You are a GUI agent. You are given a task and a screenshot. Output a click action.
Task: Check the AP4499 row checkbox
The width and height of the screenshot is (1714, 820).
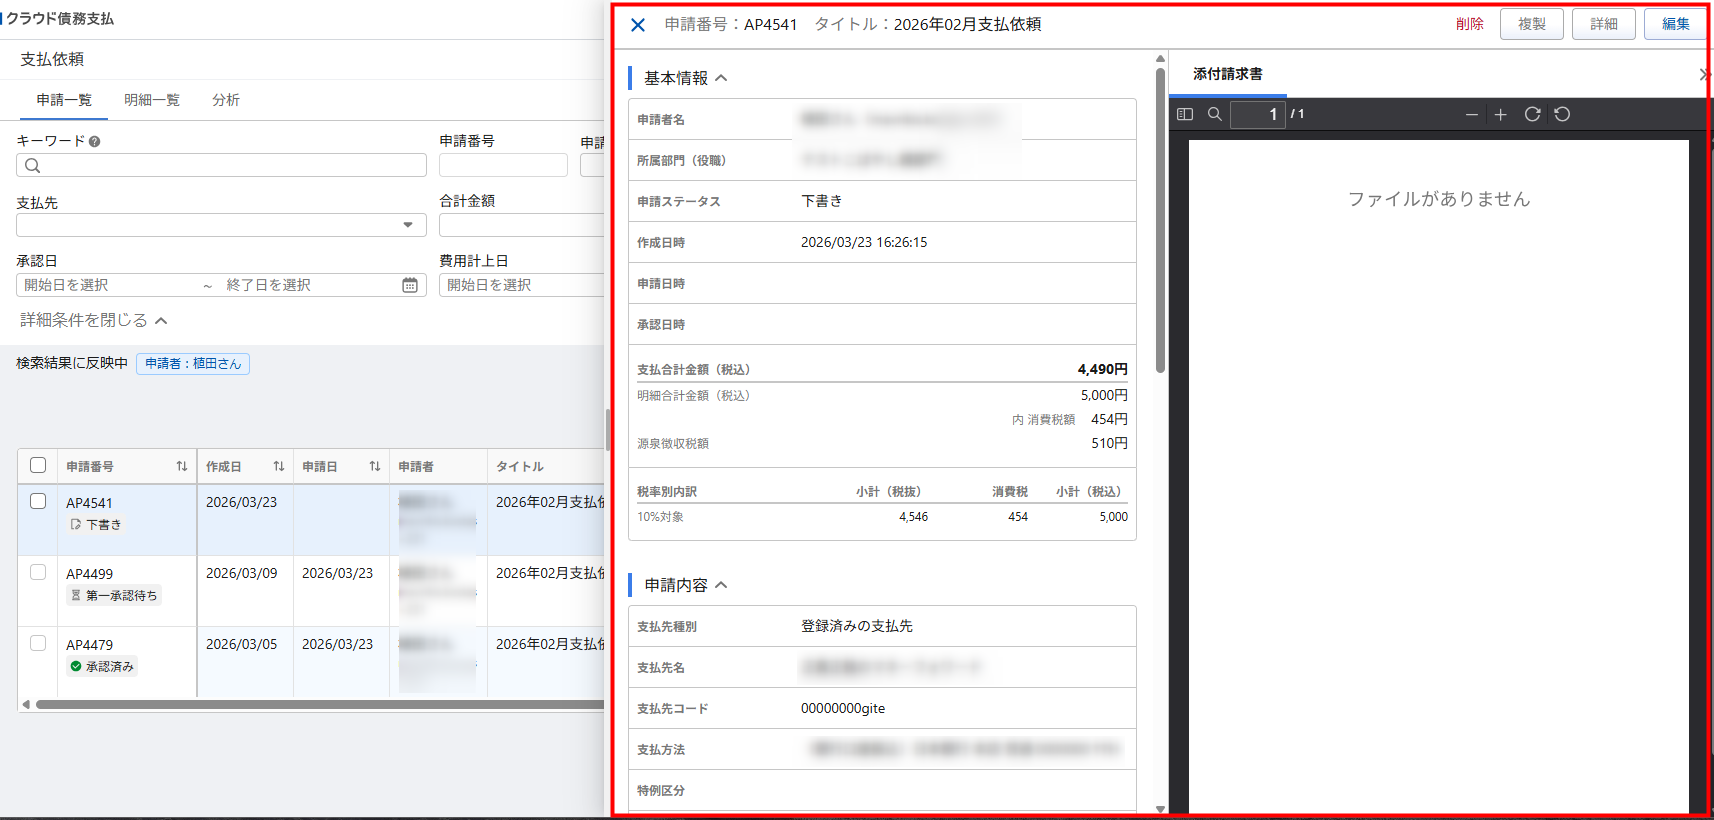coord(38,572)
